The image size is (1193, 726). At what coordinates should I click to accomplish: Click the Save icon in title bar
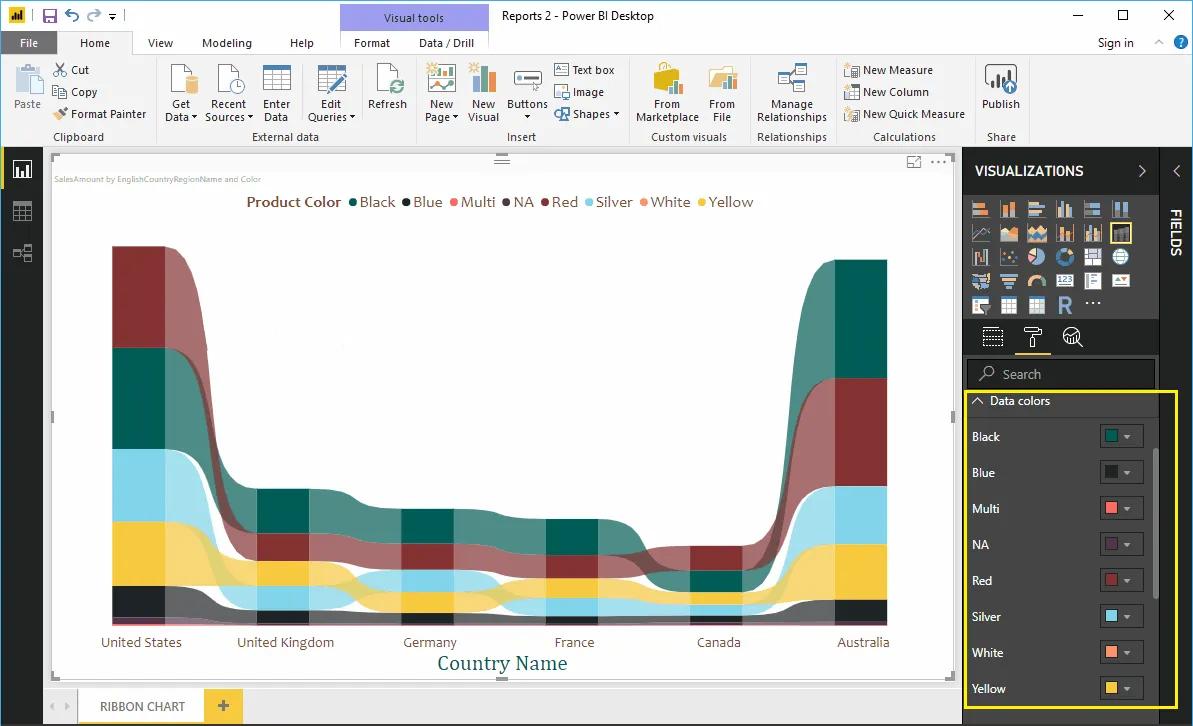point(49,16)
